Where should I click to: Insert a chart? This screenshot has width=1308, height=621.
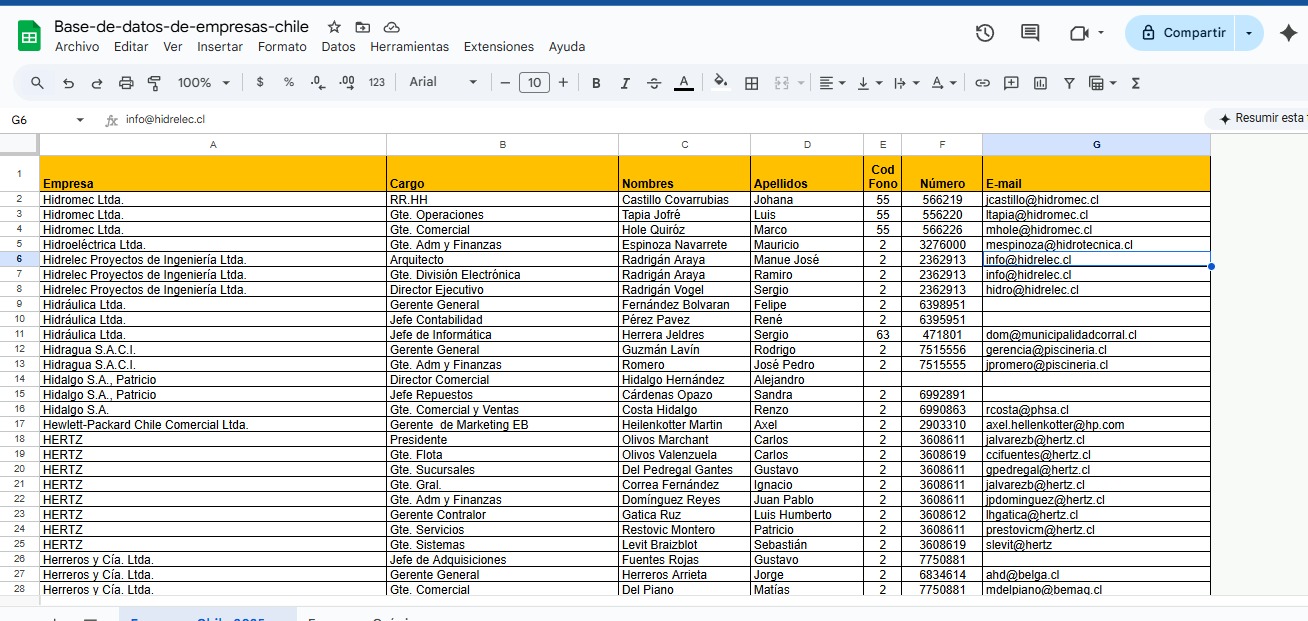click(x=1040, y=83)
